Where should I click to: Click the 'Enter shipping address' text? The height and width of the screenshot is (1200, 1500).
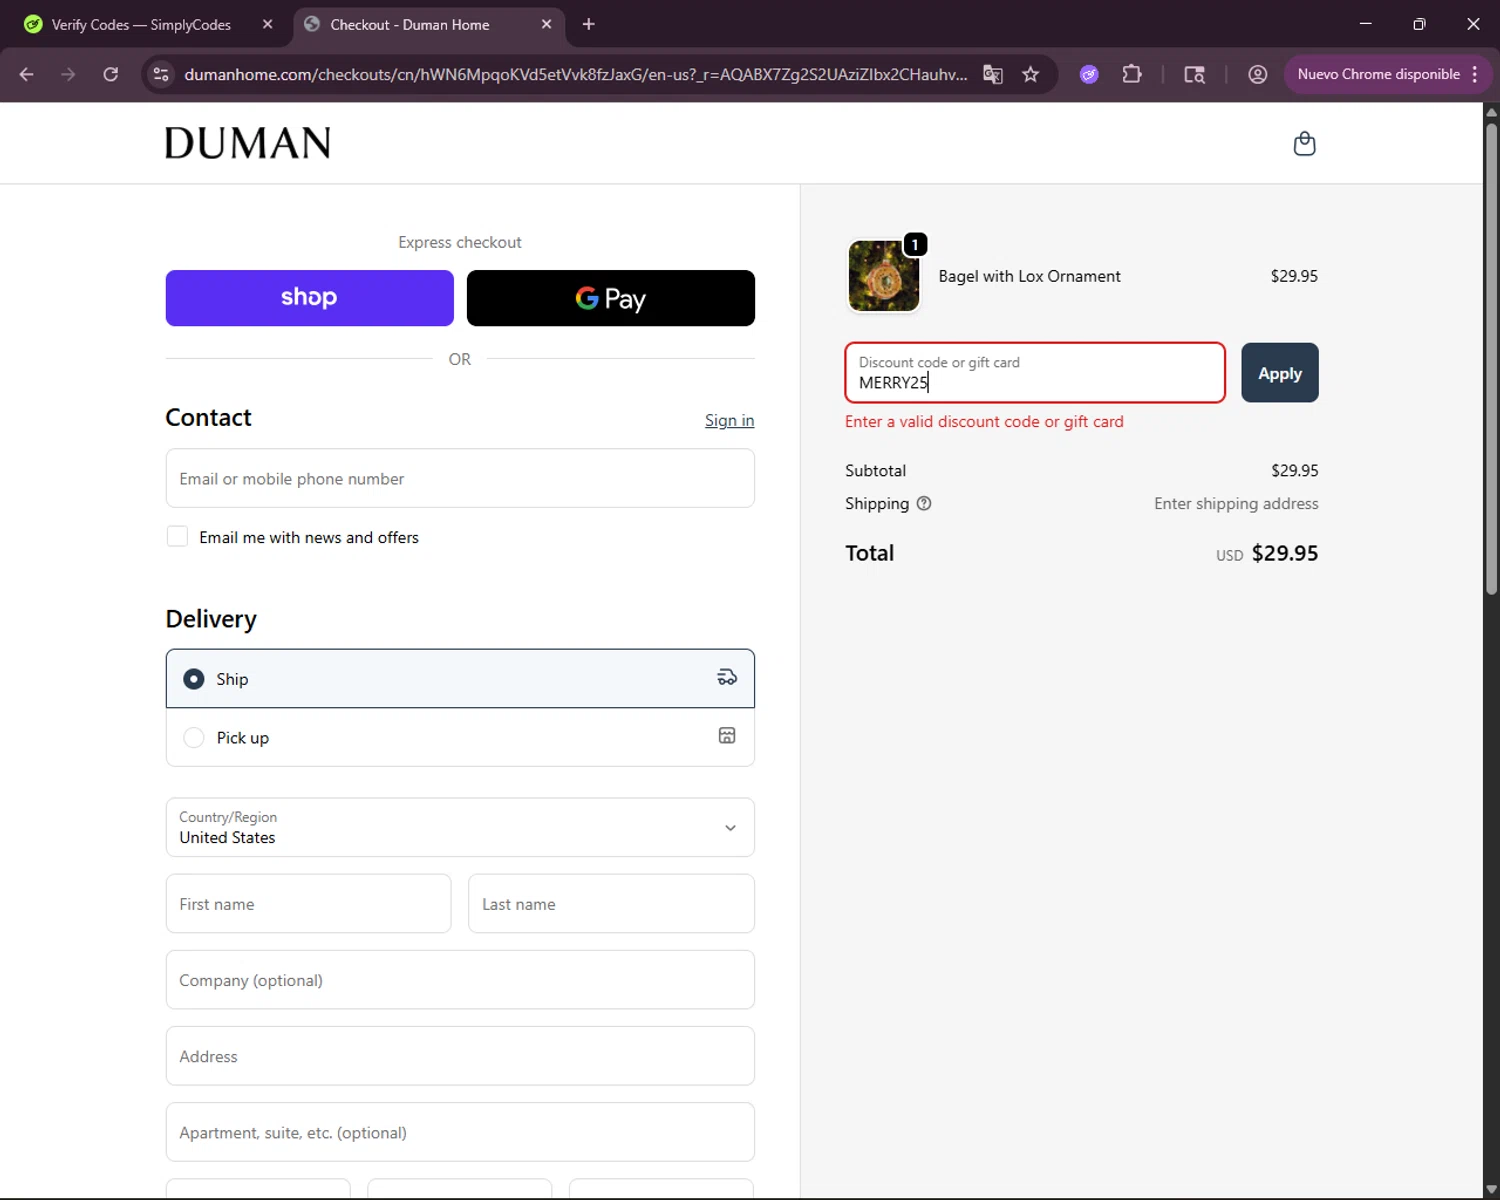(1236, 504)
